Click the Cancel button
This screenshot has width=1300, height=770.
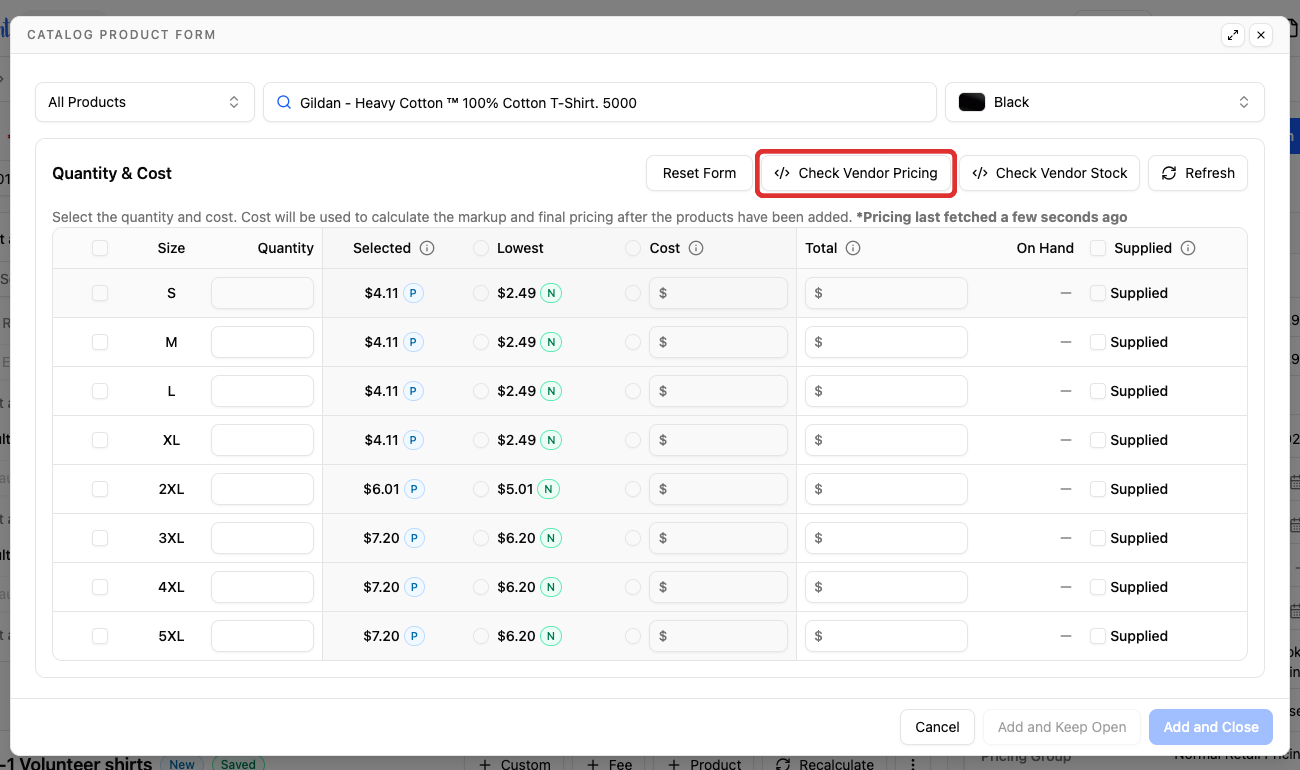coord(937,727)
